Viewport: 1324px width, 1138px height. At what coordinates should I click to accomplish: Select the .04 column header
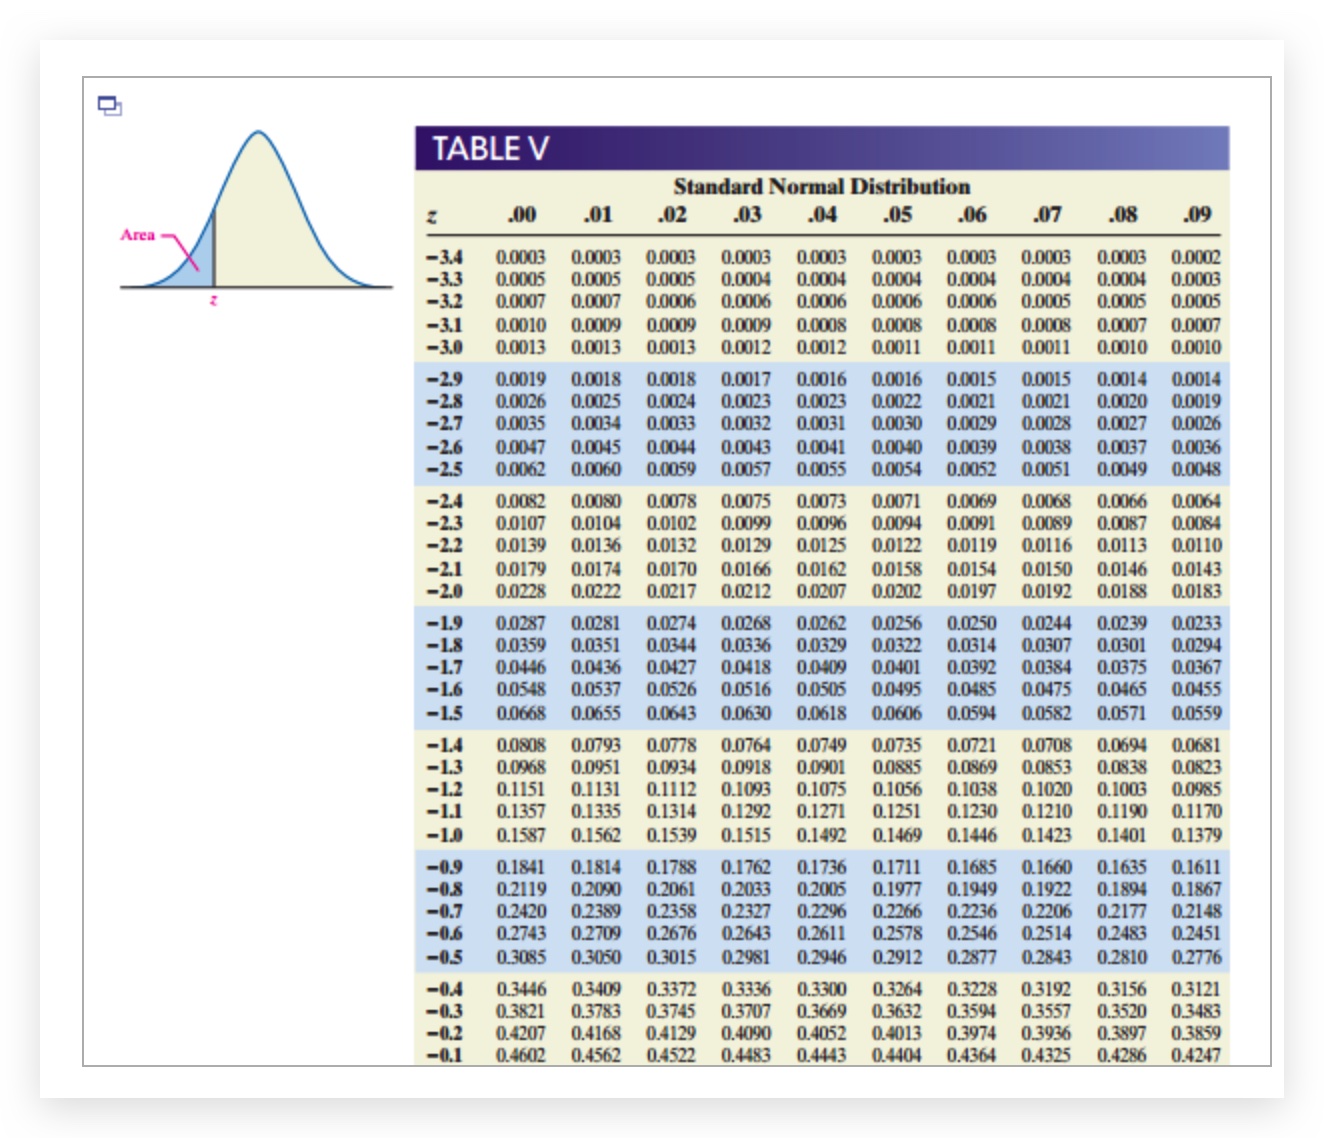click(x=821, y=214)
